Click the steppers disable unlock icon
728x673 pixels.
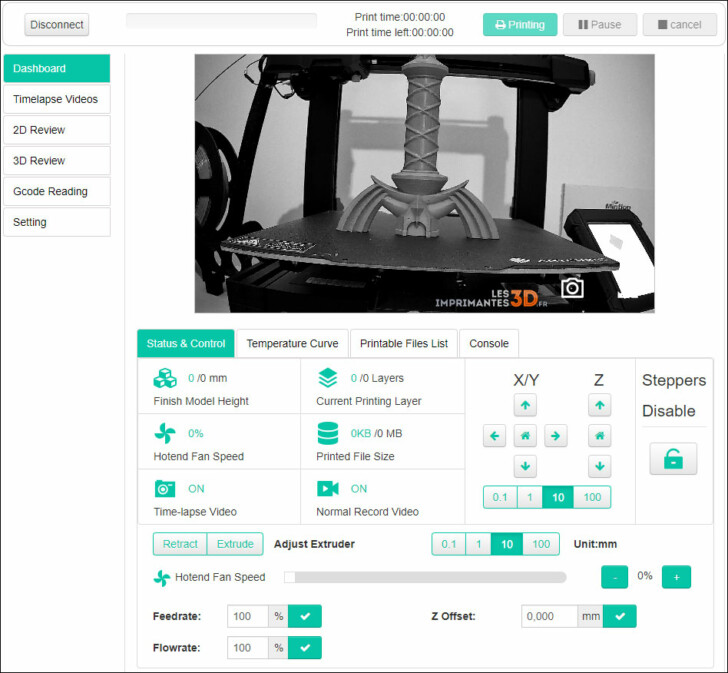tap(673, 459)
